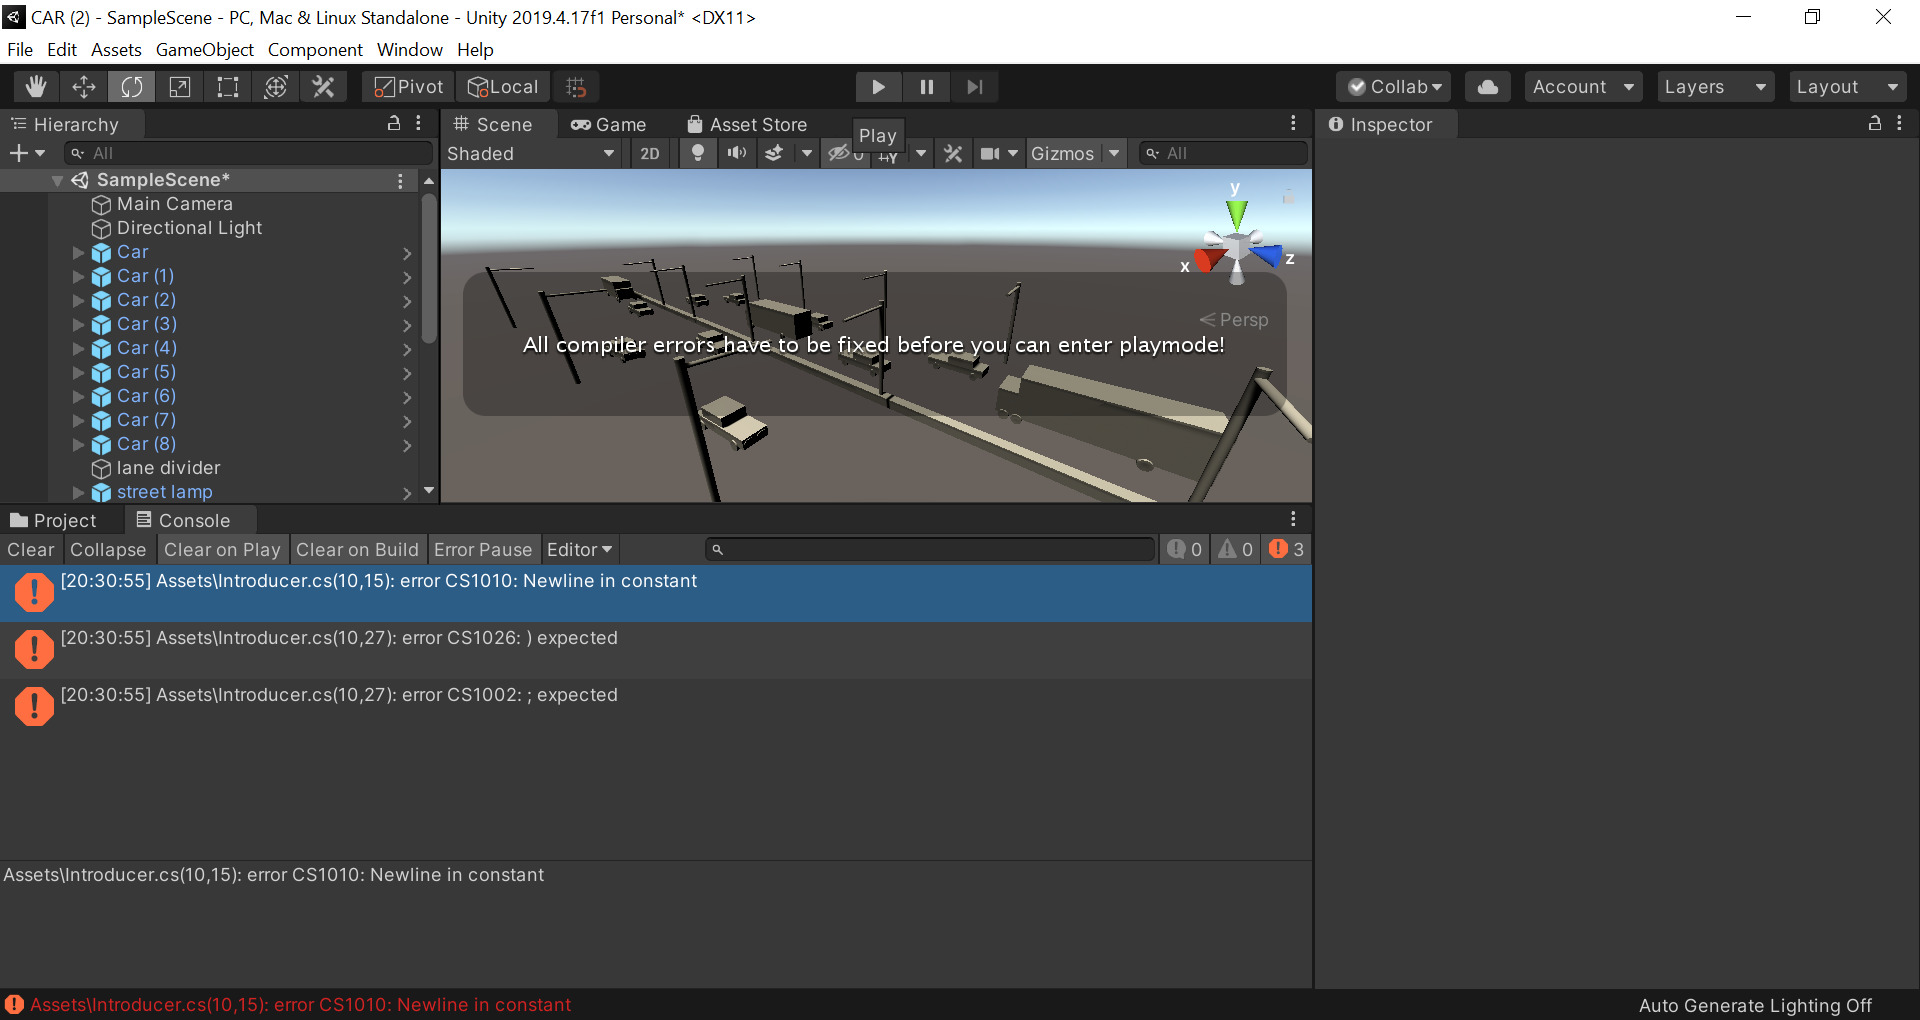This screenshot has height=1020, width=1920.
Task: Click the Clear console button
Action: pos(31,549)
